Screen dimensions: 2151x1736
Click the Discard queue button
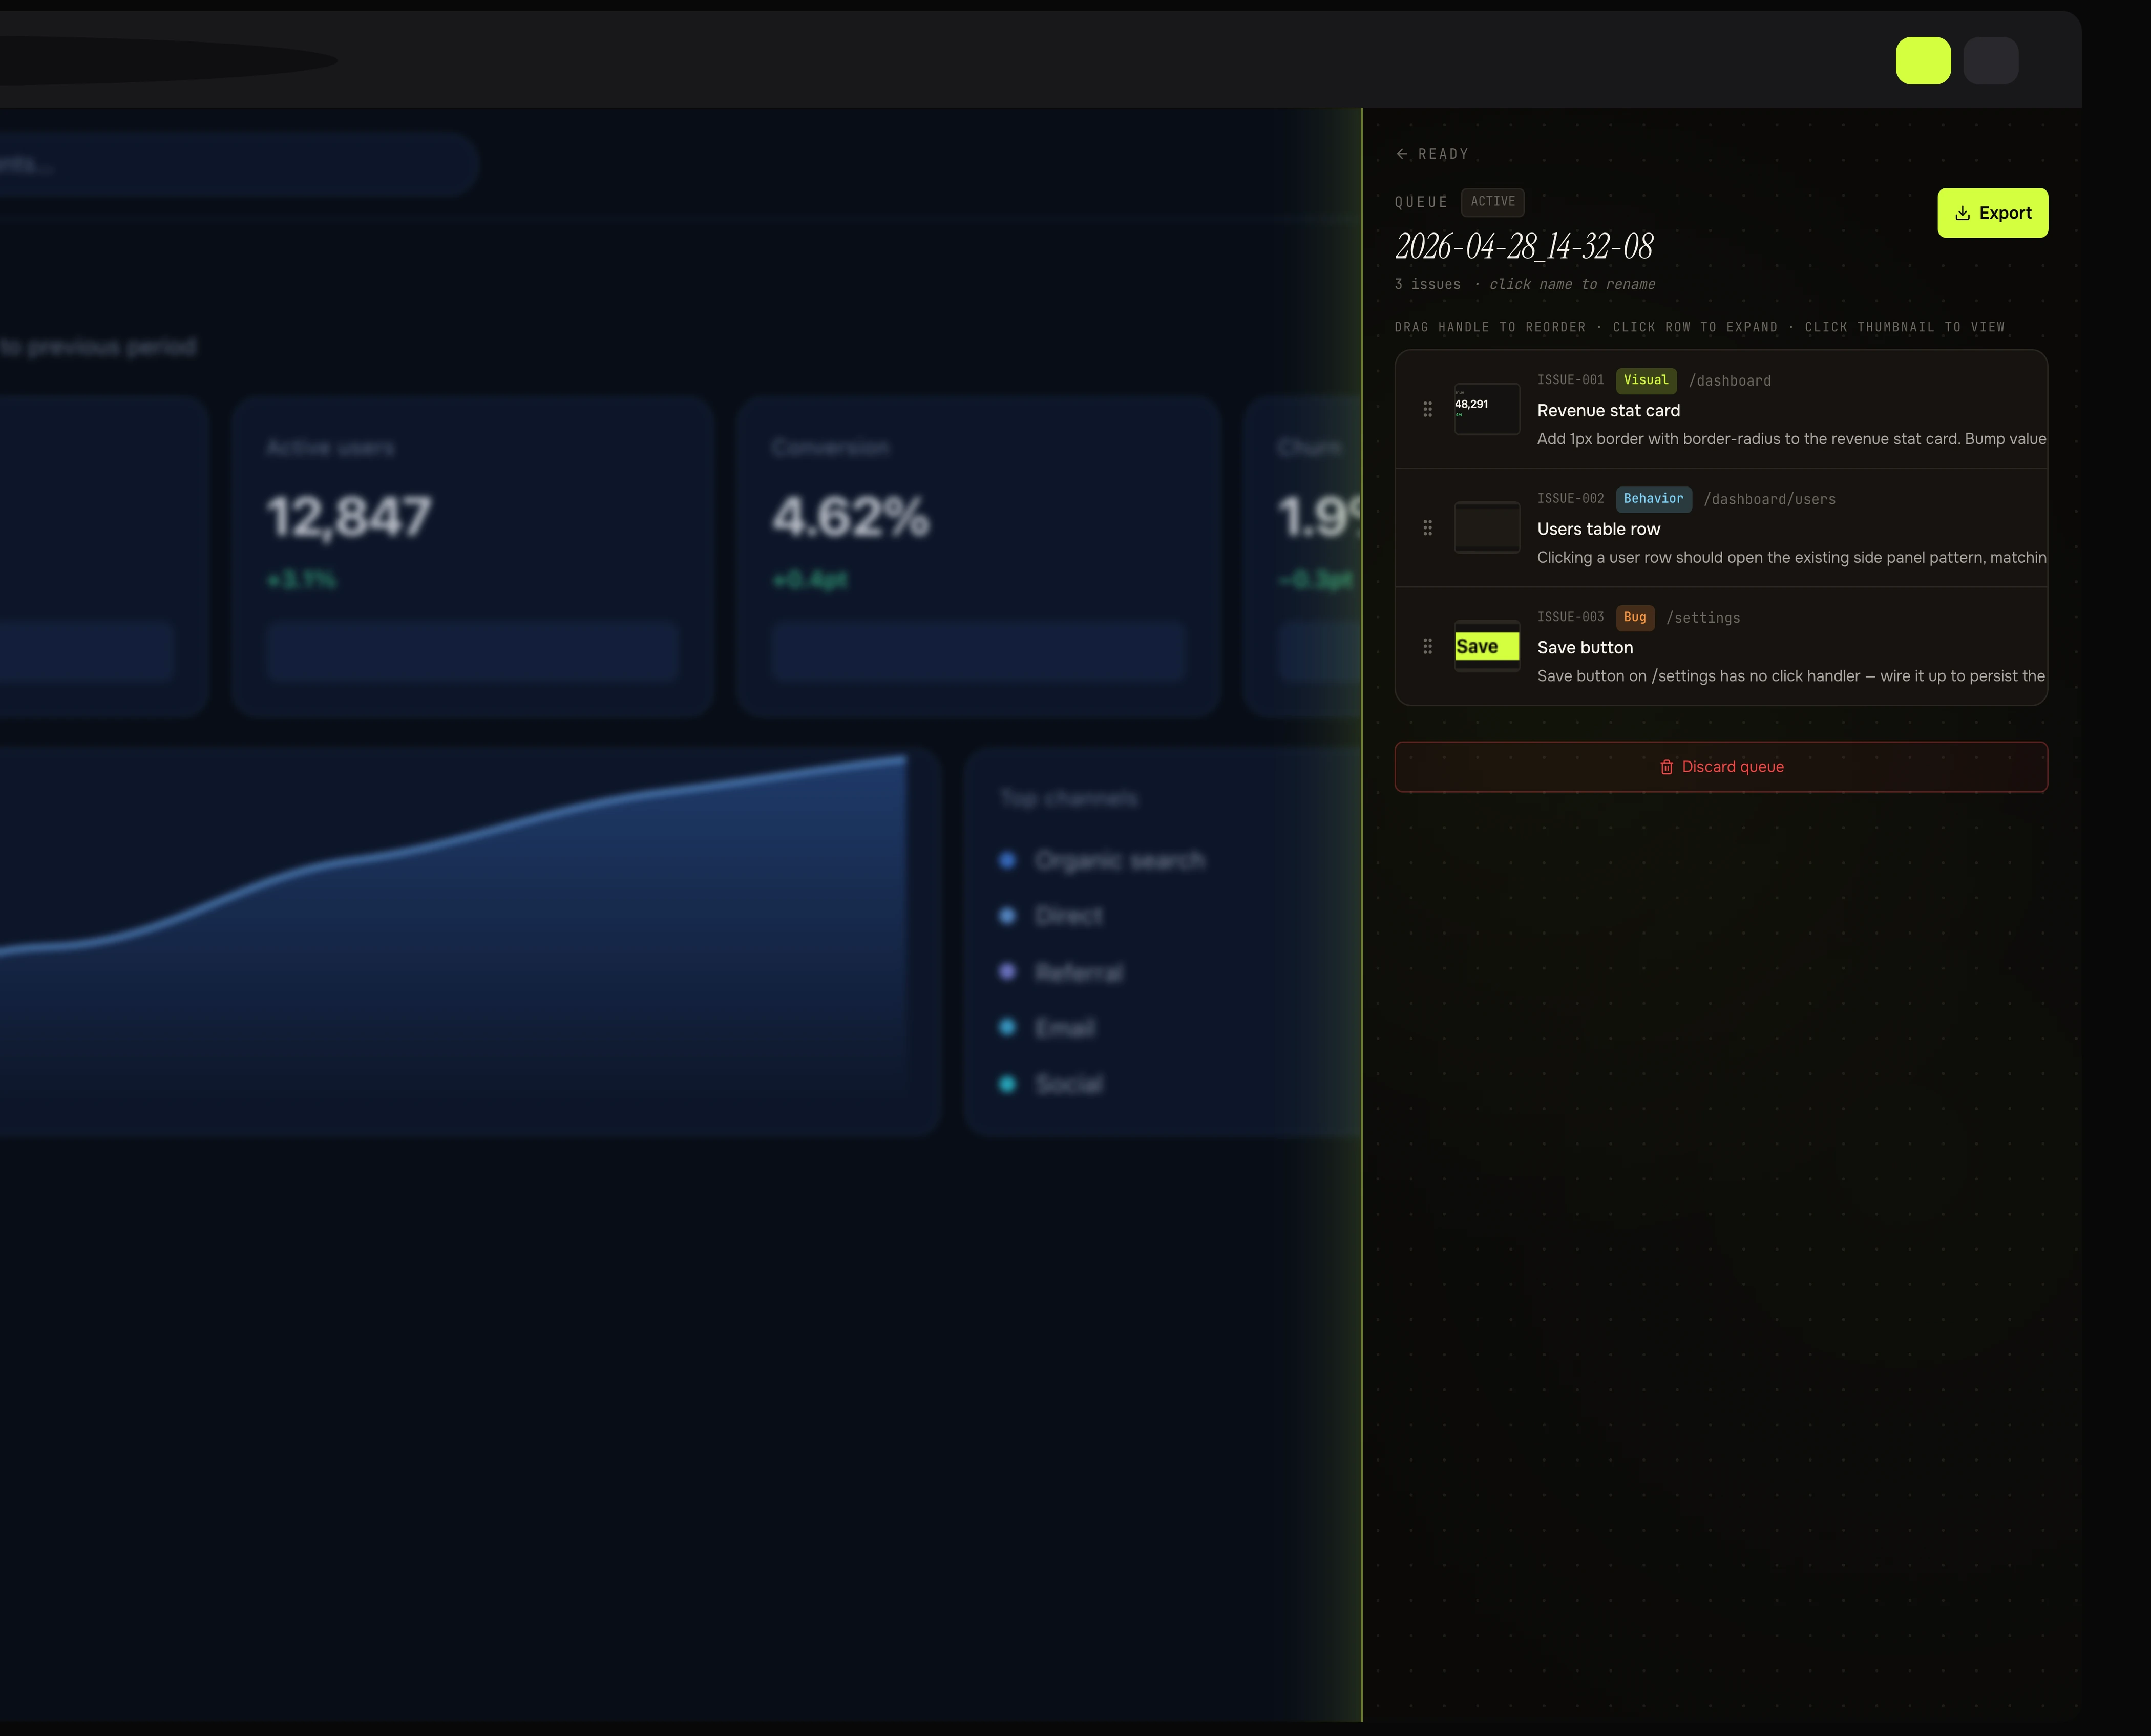[1721, 767]
